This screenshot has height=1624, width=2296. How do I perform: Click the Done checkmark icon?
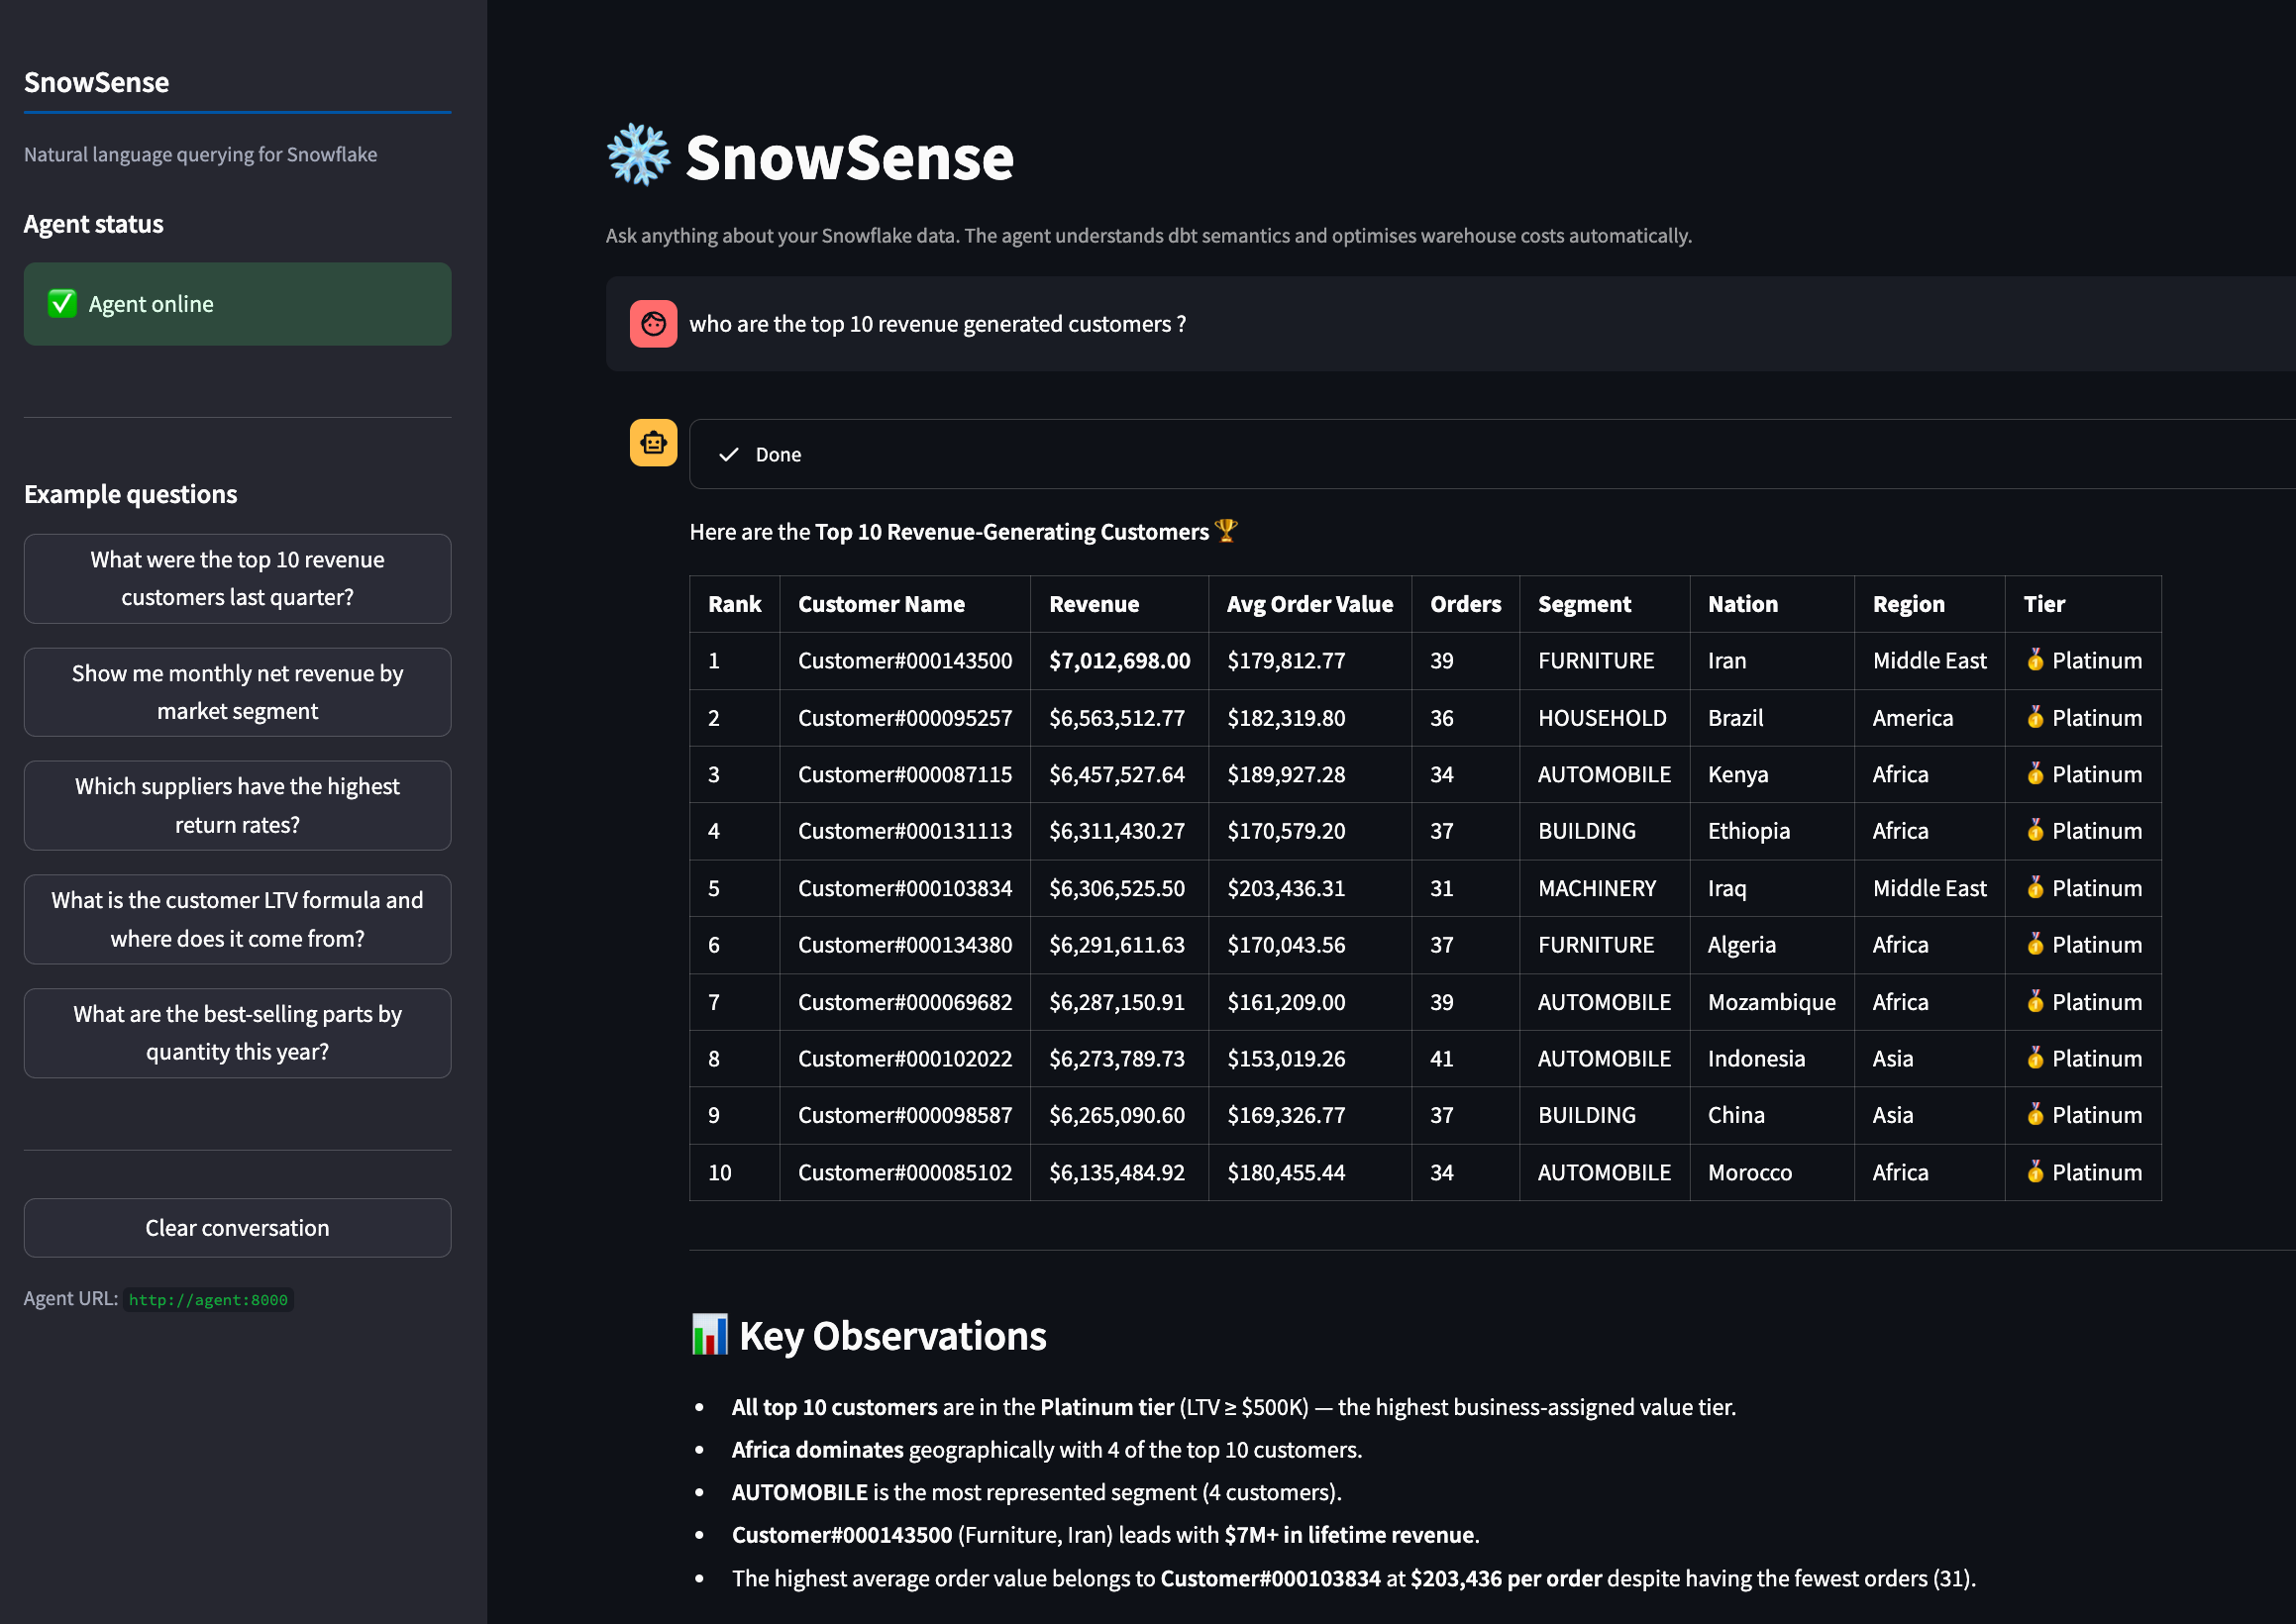point(729,455)
